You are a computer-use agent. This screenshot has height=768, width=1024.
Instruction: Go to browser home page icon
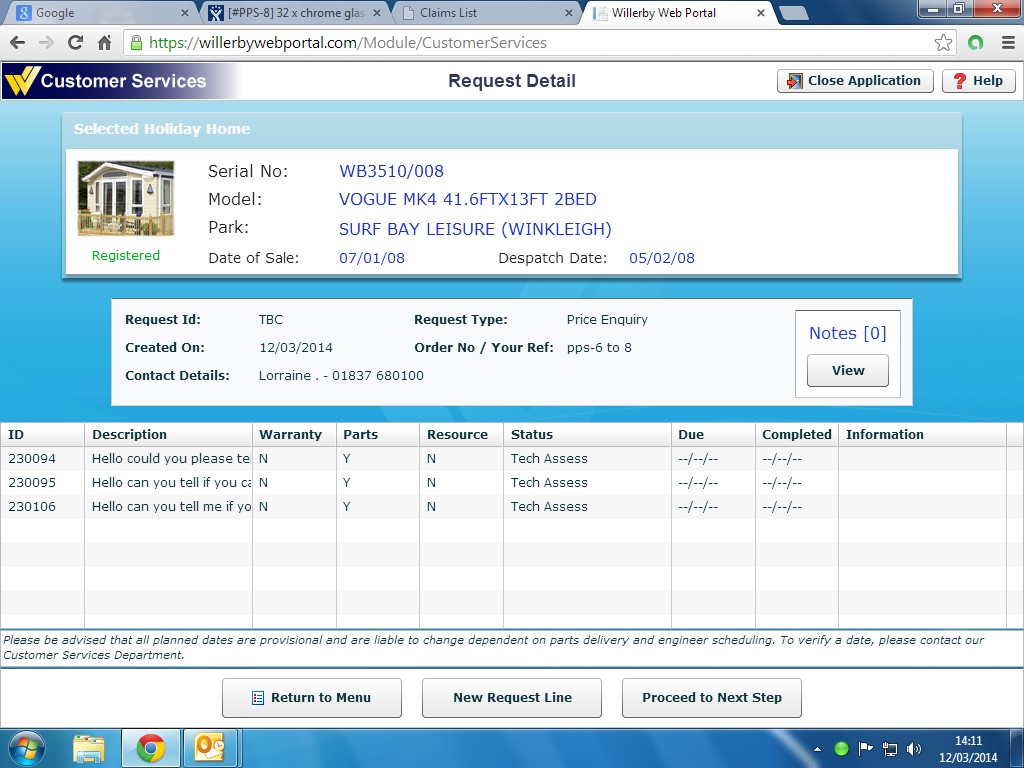coord(104,43)
